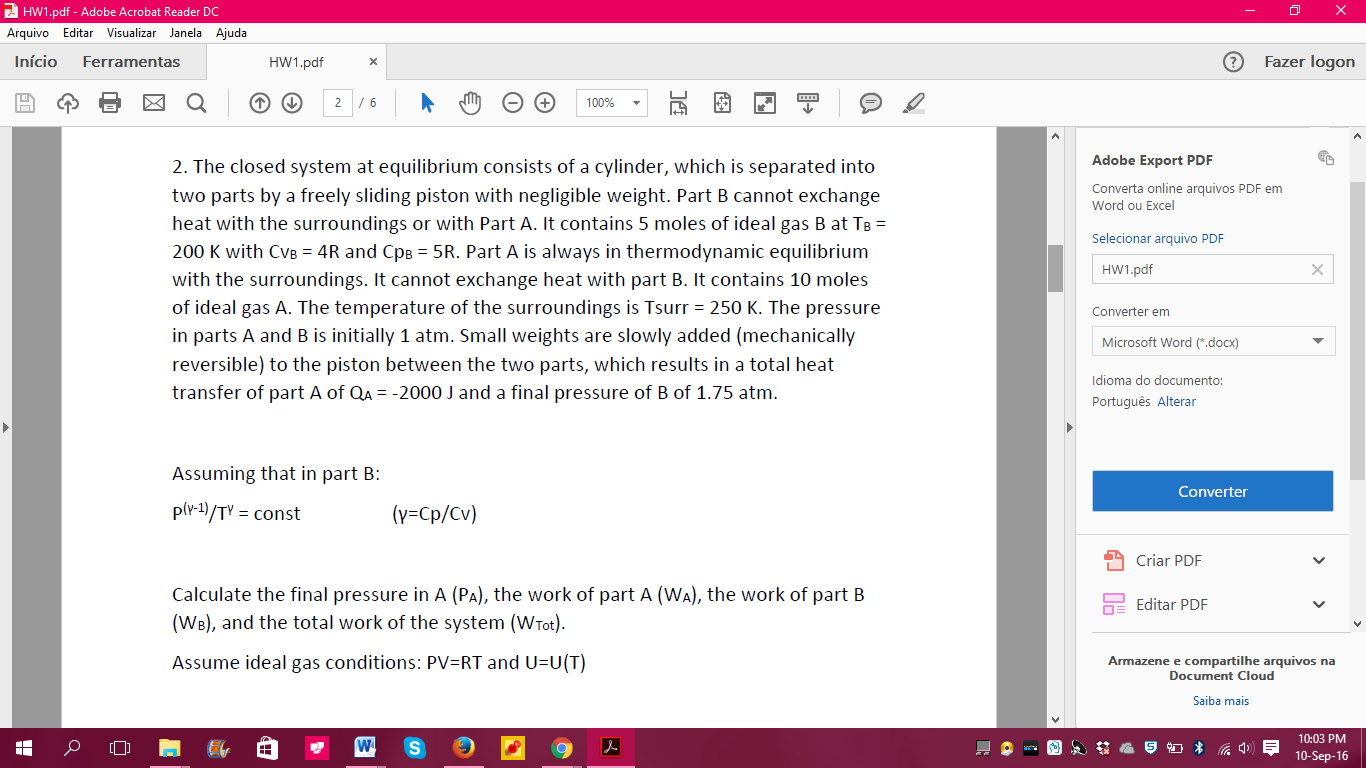Activate the Highlight text tool
This screenshot has width=1366, height=768.
(x=913, y=103)
